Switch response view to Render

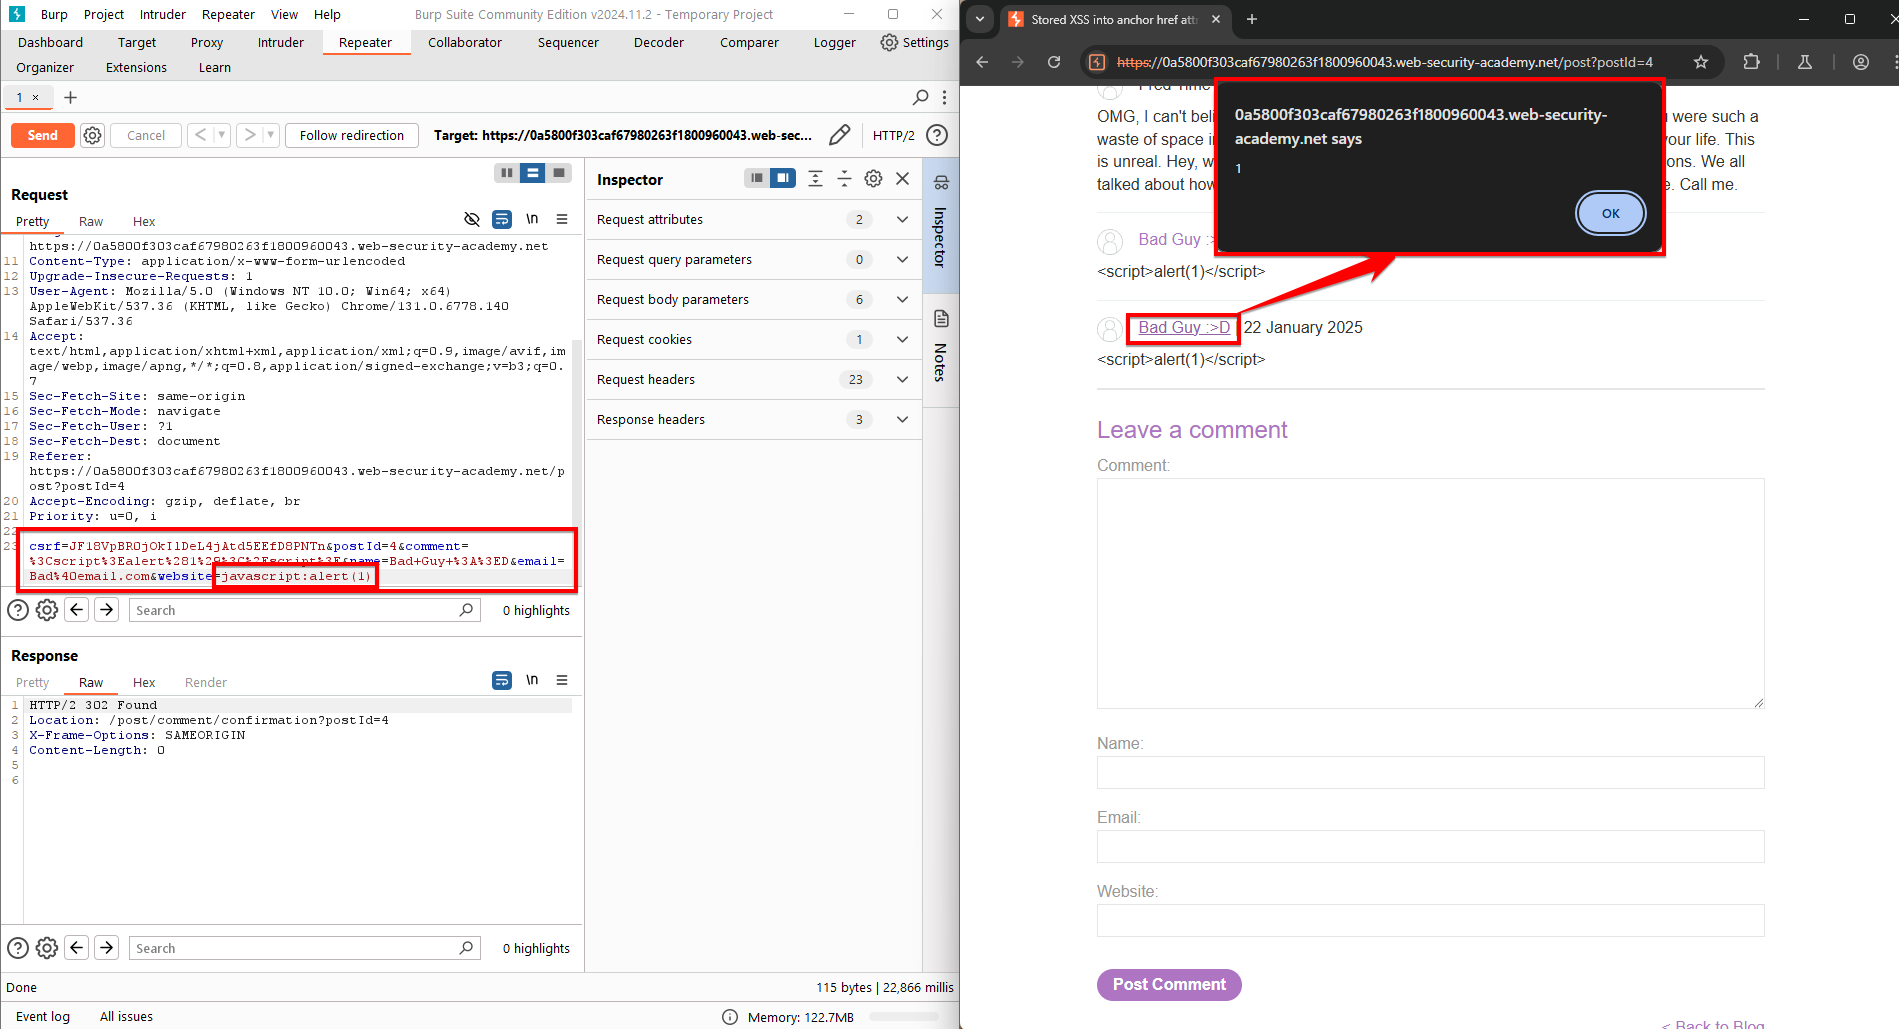tap(206, 682)
